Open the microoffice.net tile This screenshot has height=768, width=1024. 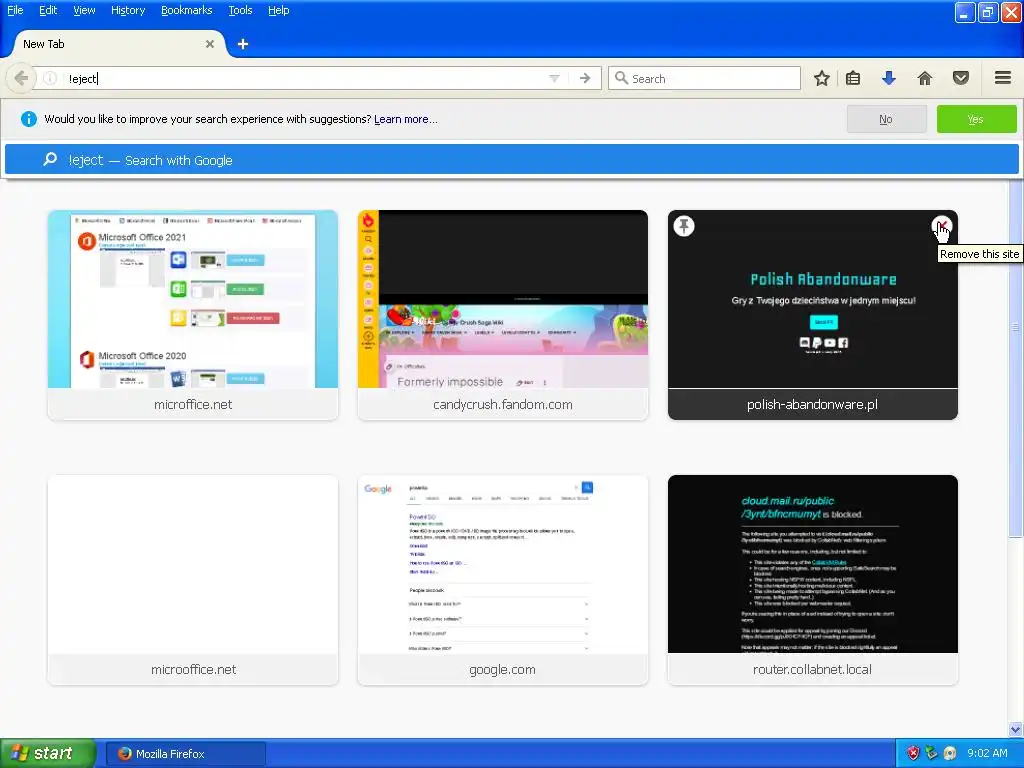pos(193,580)
